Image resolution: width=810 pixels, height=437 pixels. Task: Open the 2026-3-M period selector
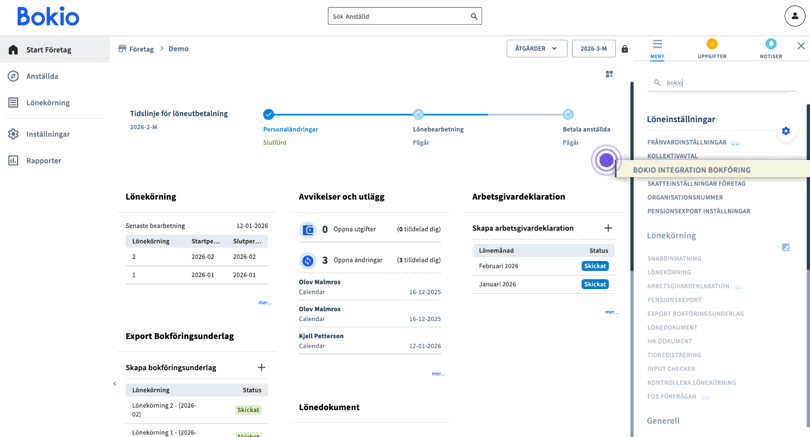pyautogui.click(x=593, y=49)
